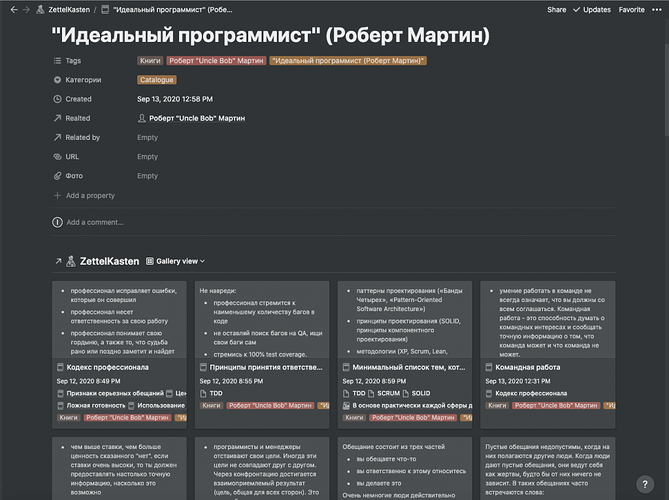Click the Created property clock icon
This screenshot has height=500, width=669.
click(x=57, y=99)
